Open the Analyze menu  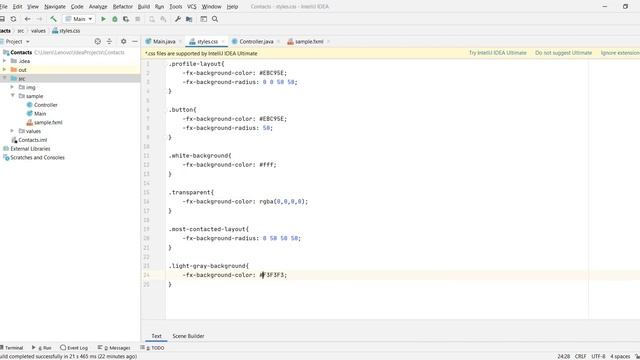98,7
